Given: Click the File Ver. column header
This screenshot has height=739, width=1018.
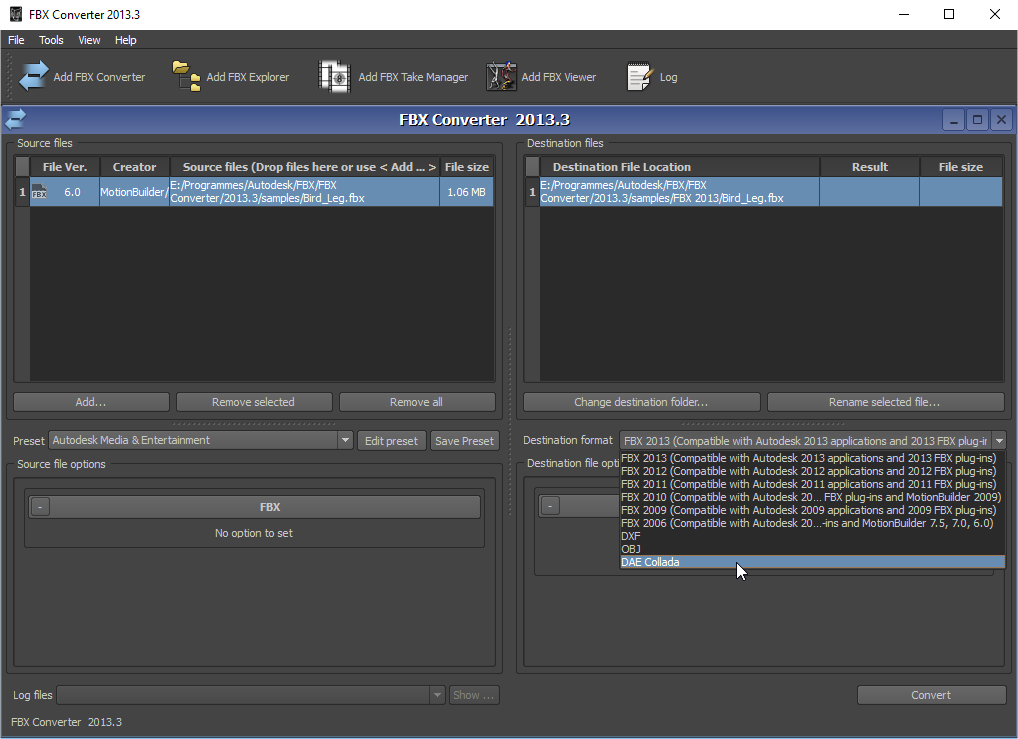Looking at the screenshot, I should (x=65, y=167).
